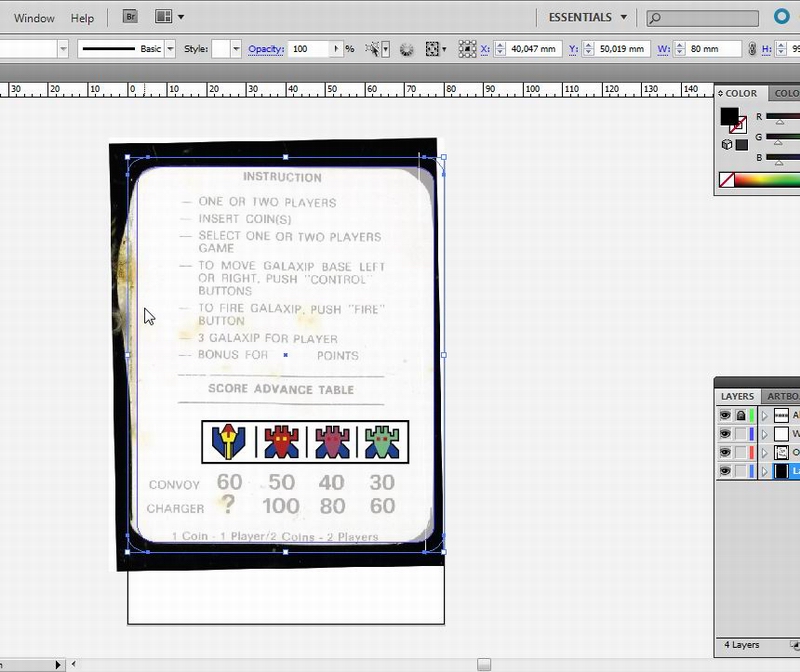Click the Y: transform link
Image resolution: width=800 pixels, height=672 pixels.
(x=573, y=49)
